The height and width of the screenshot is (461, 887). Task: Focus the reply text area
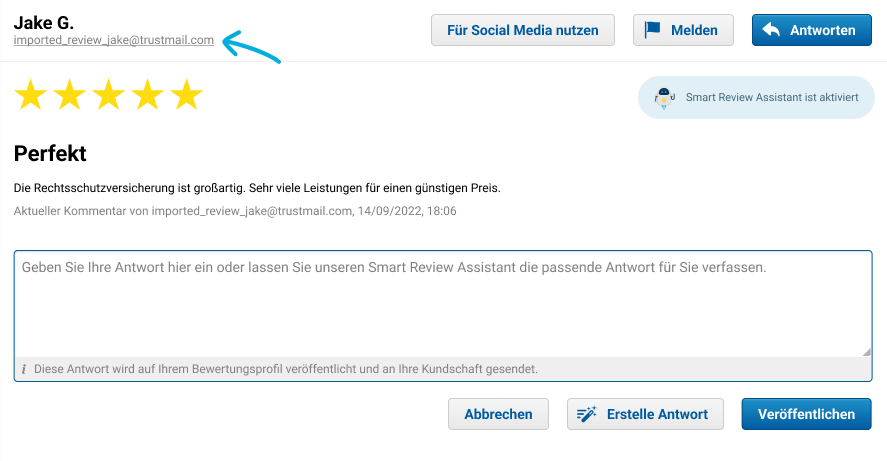[442, 305]
